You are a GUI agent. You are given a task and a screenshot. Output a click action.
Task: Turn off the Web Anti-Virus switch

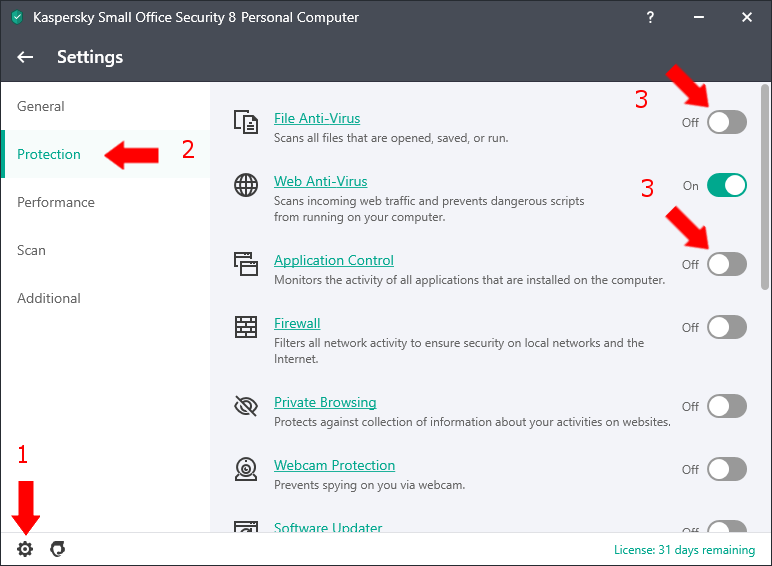[x=727, y=186]
